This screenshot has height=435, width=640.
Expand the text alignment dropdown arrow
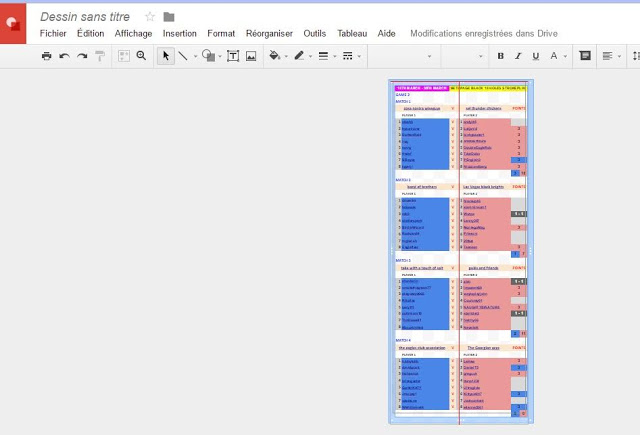pyautogui.click(x=619, y=56)
